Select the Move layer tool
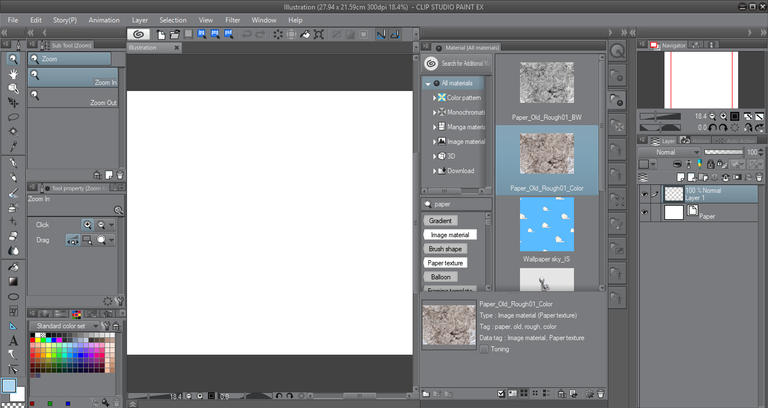This screenshot has height=408, width=768. (x=13, y=103)
